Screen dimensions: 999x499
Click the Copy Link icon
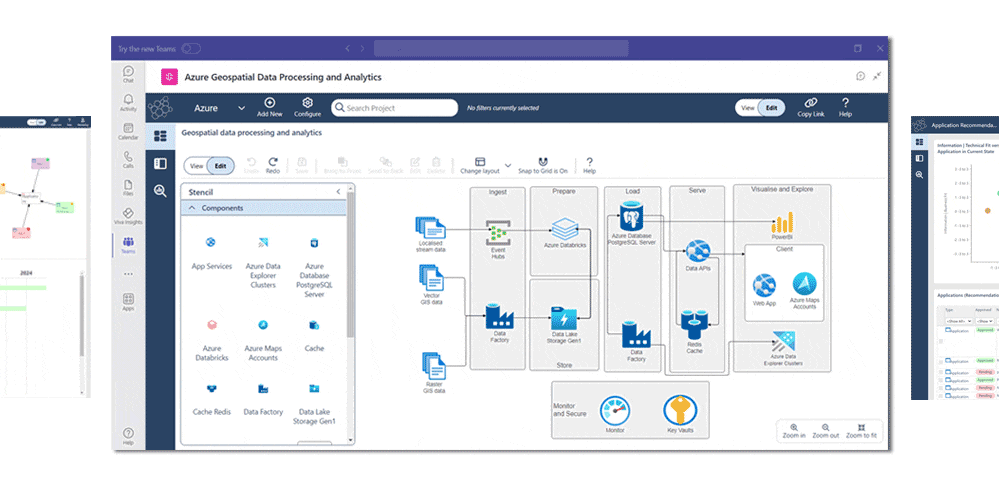pos(810,103)
